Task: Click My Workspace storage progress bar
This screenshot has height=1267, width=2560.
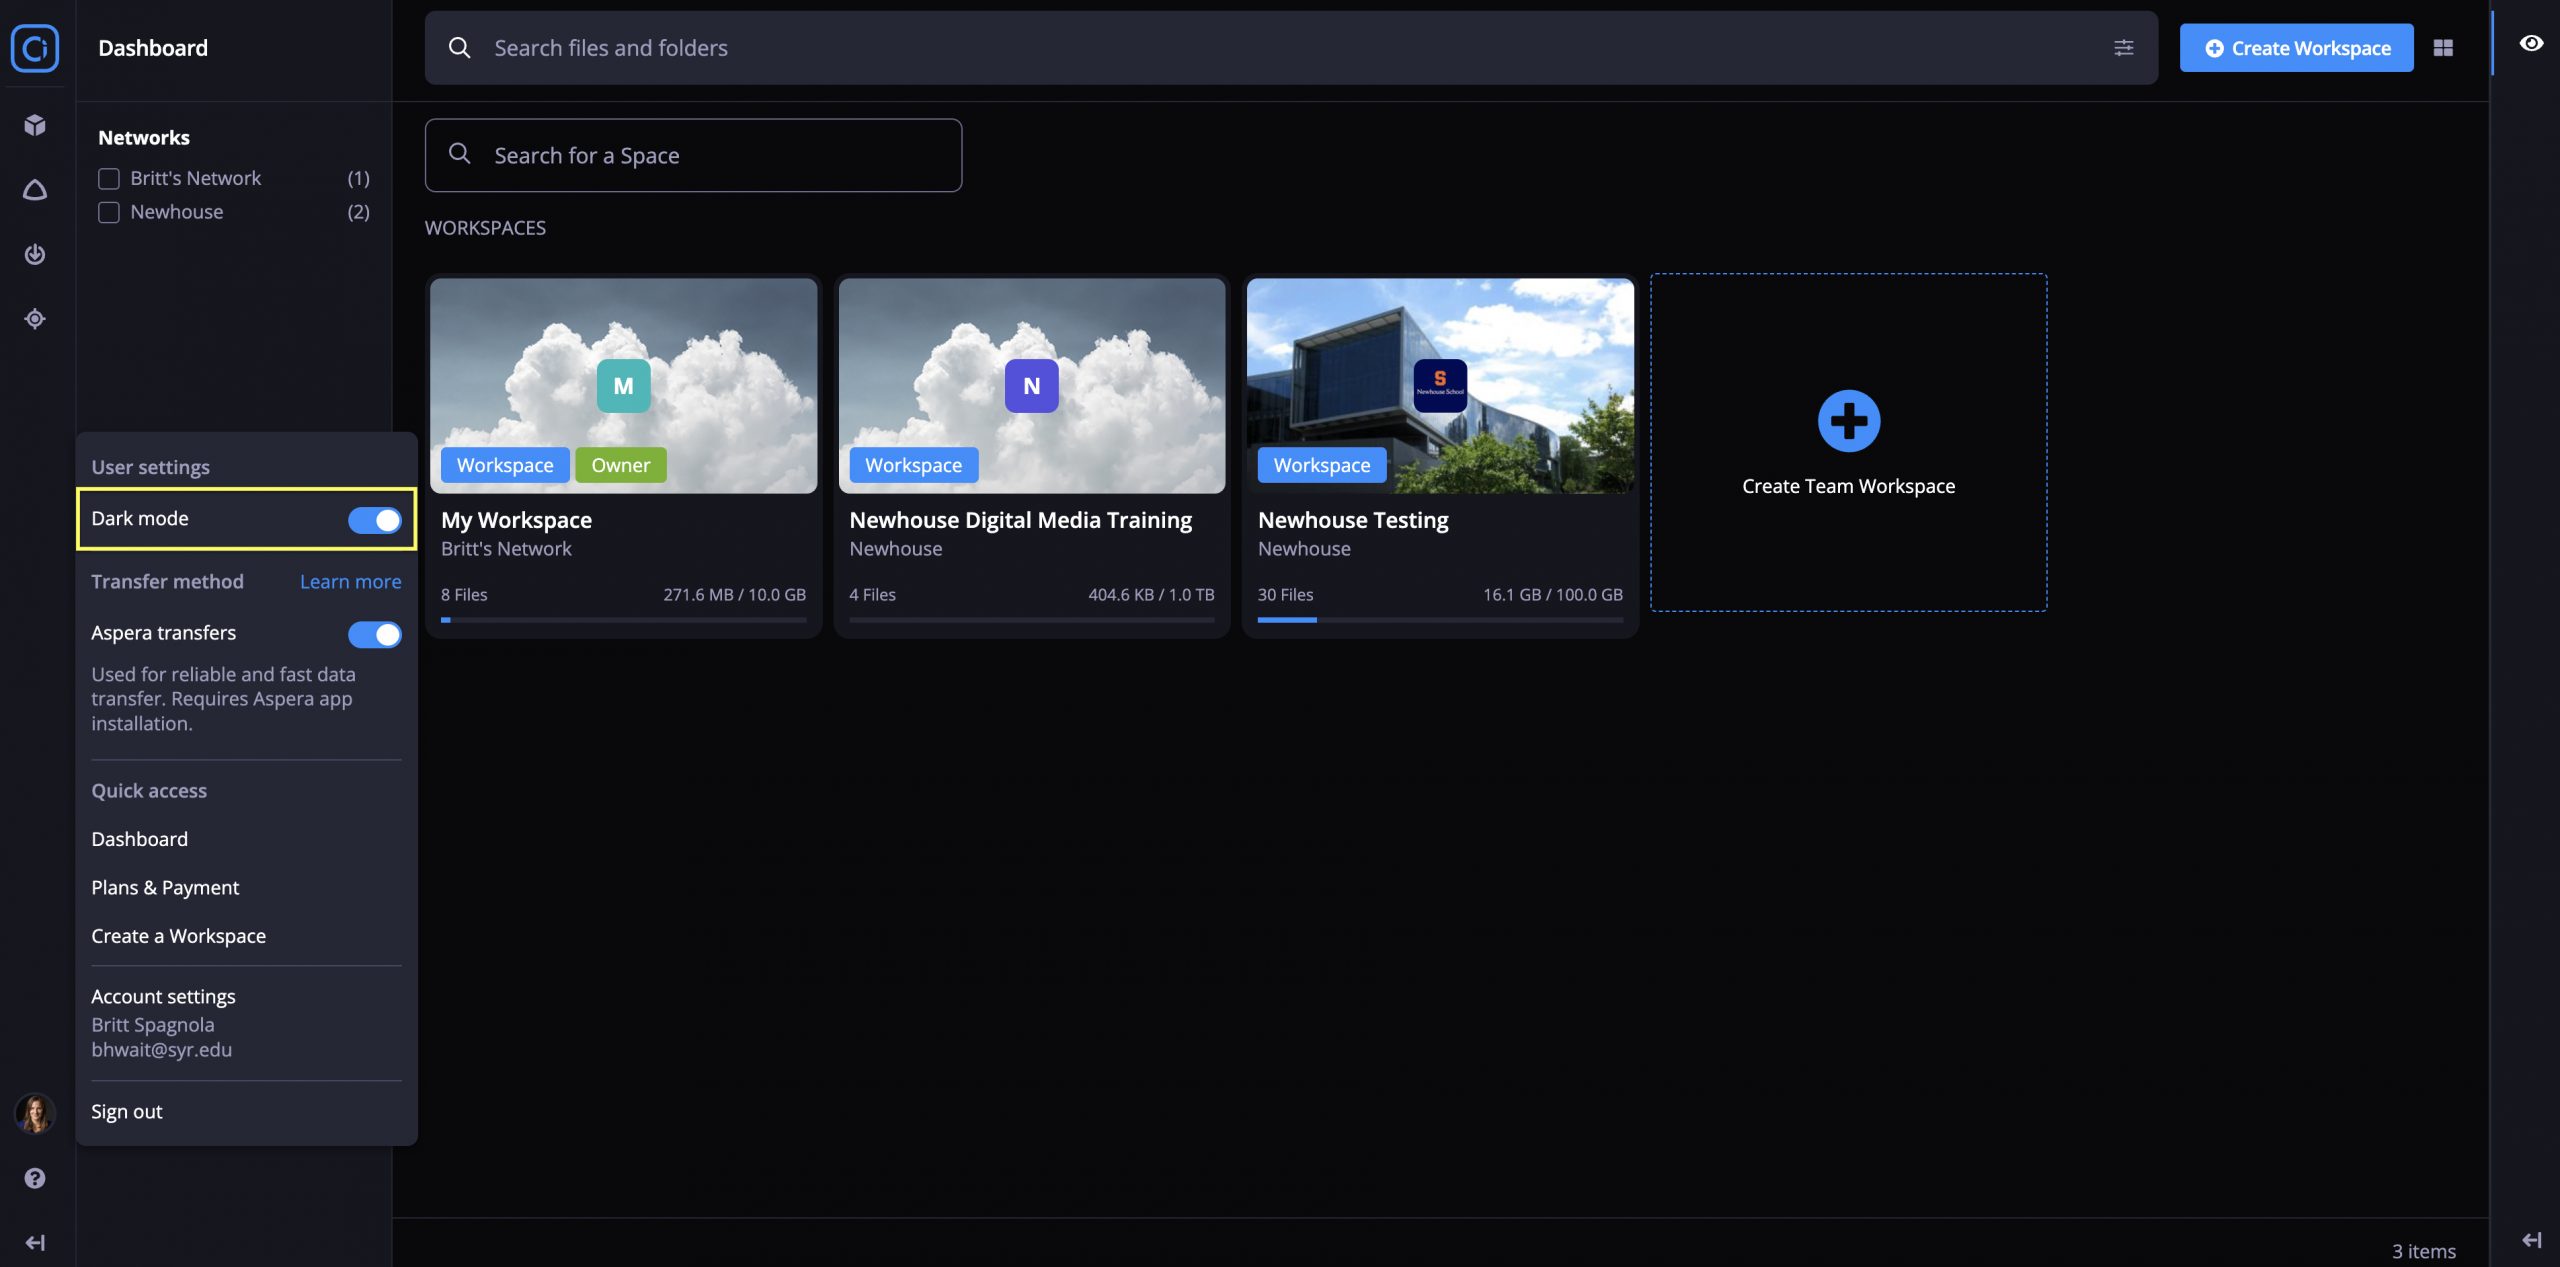Action: pos(623,620)
